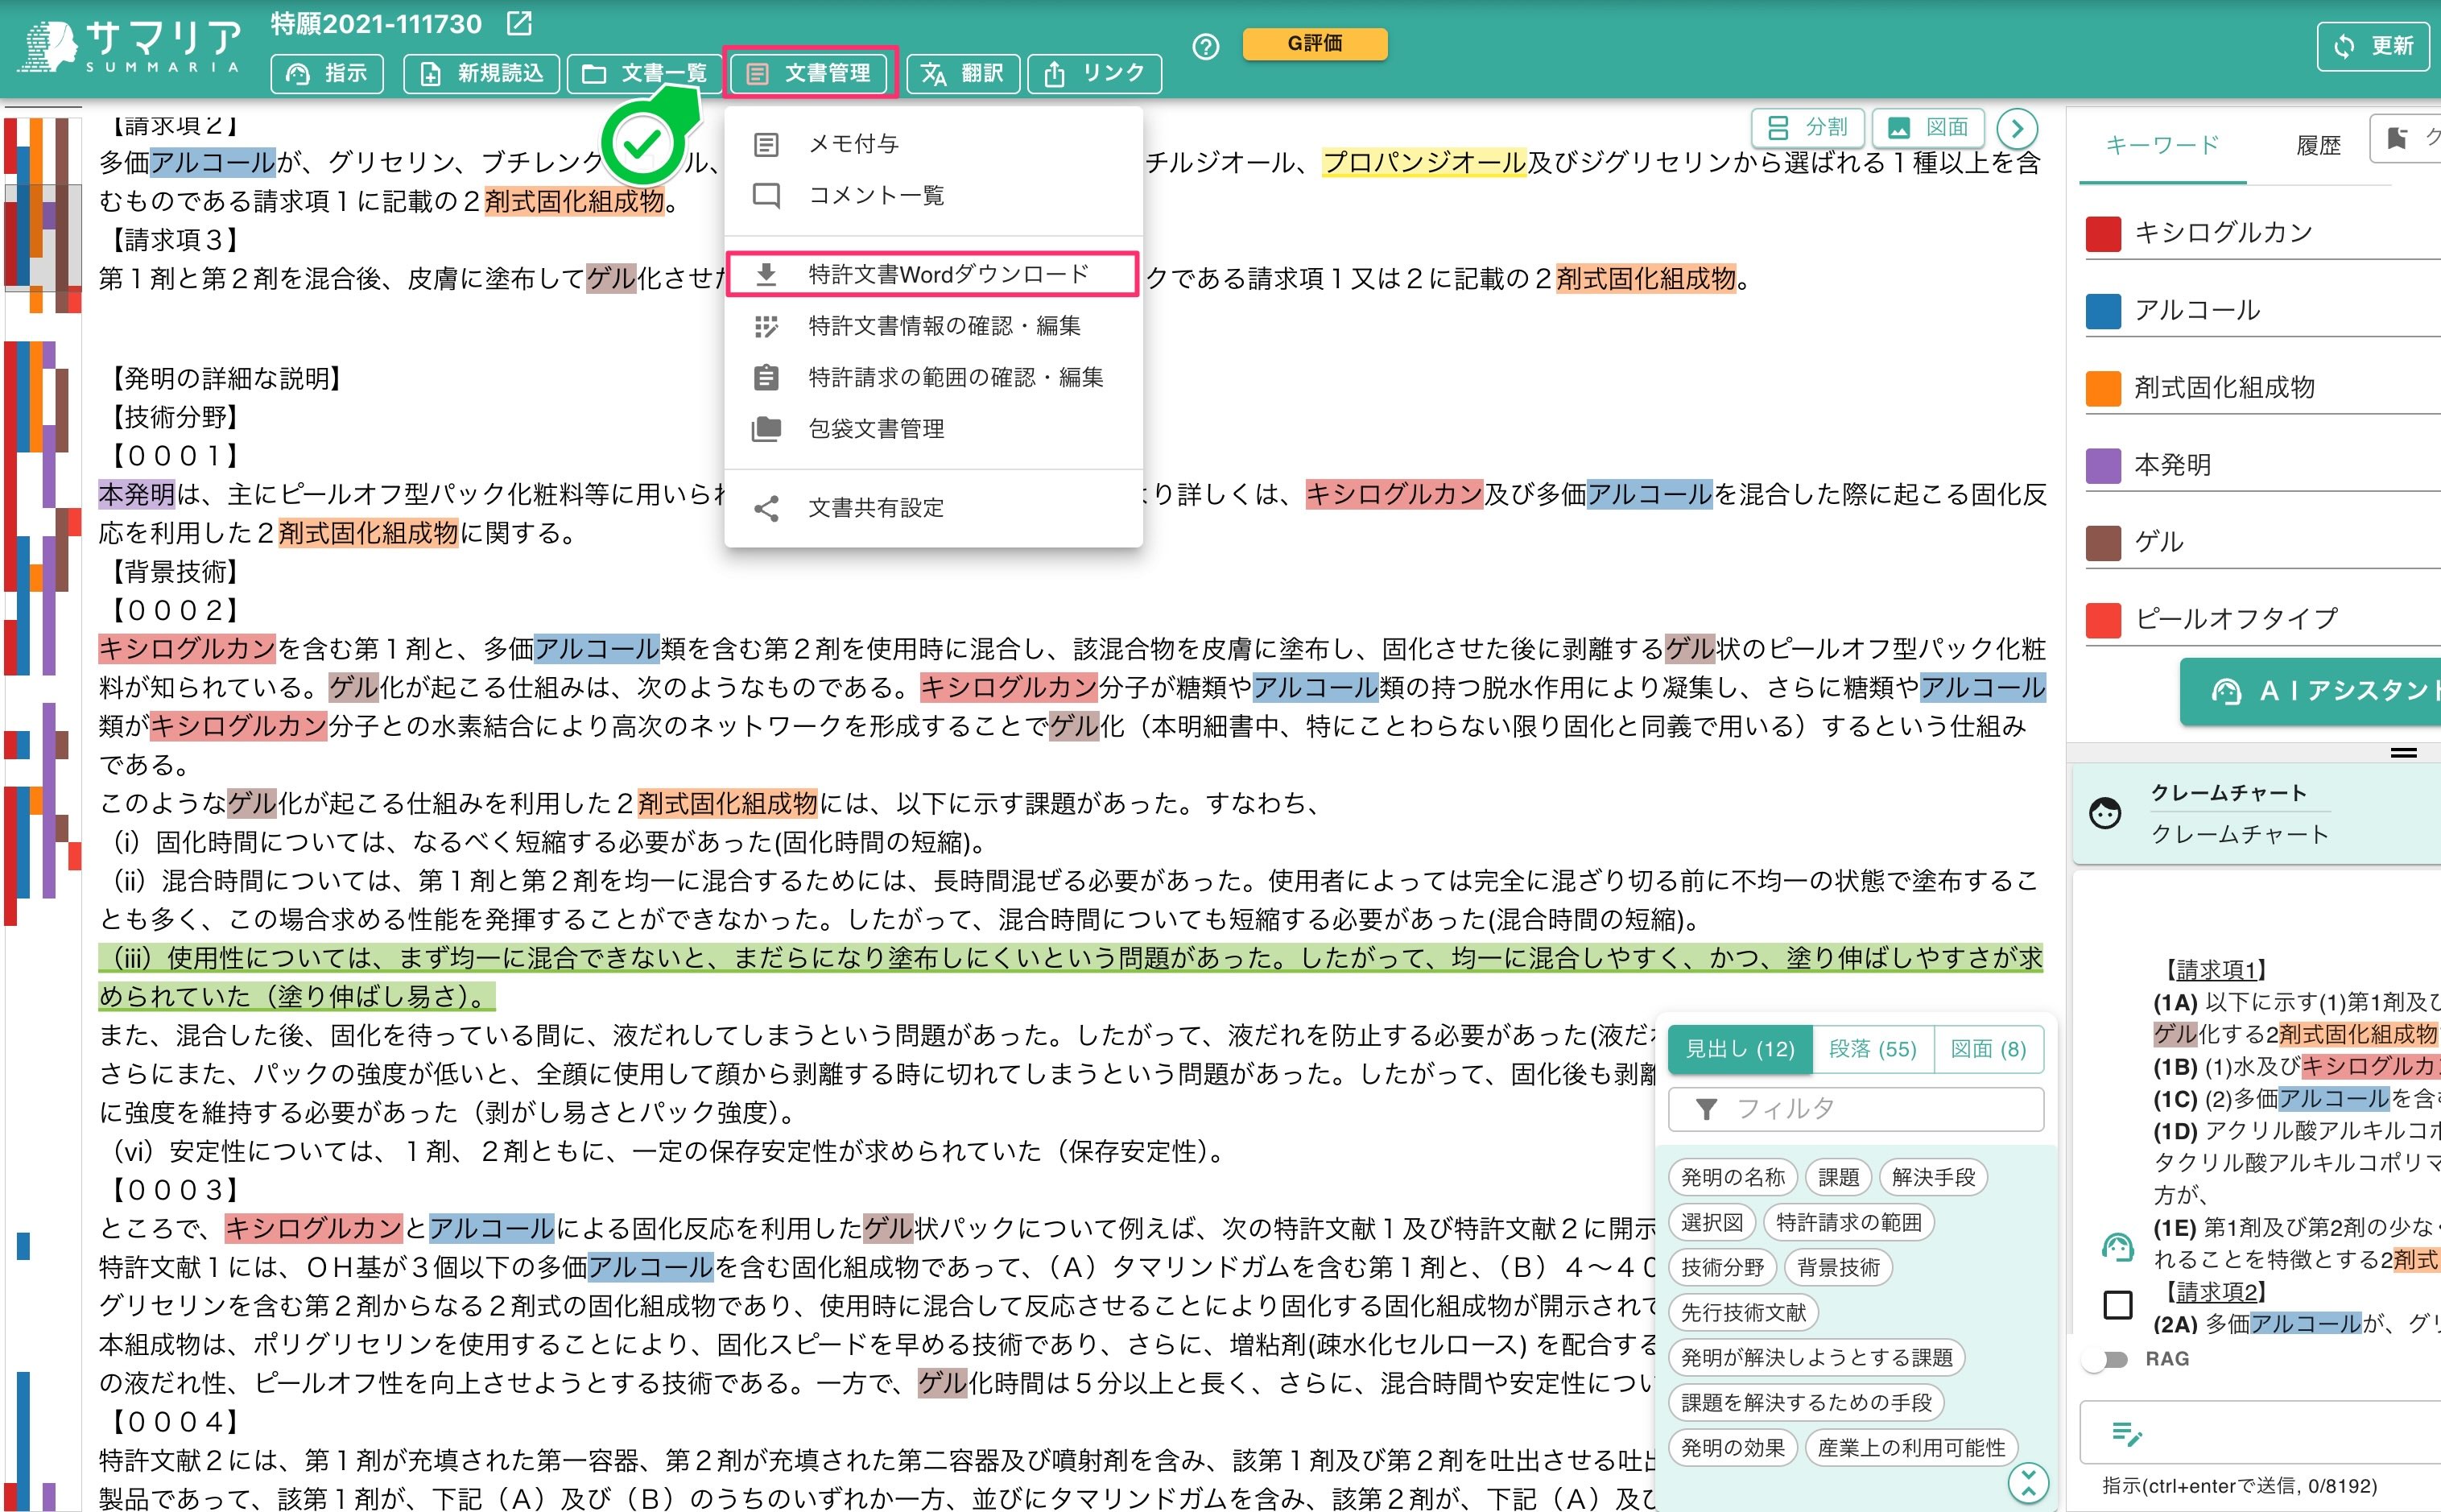Click the 選択図 heading chip
Image resolution: width=2441 pixels, height=1512 pixels.
[x=1712, y=1223]
